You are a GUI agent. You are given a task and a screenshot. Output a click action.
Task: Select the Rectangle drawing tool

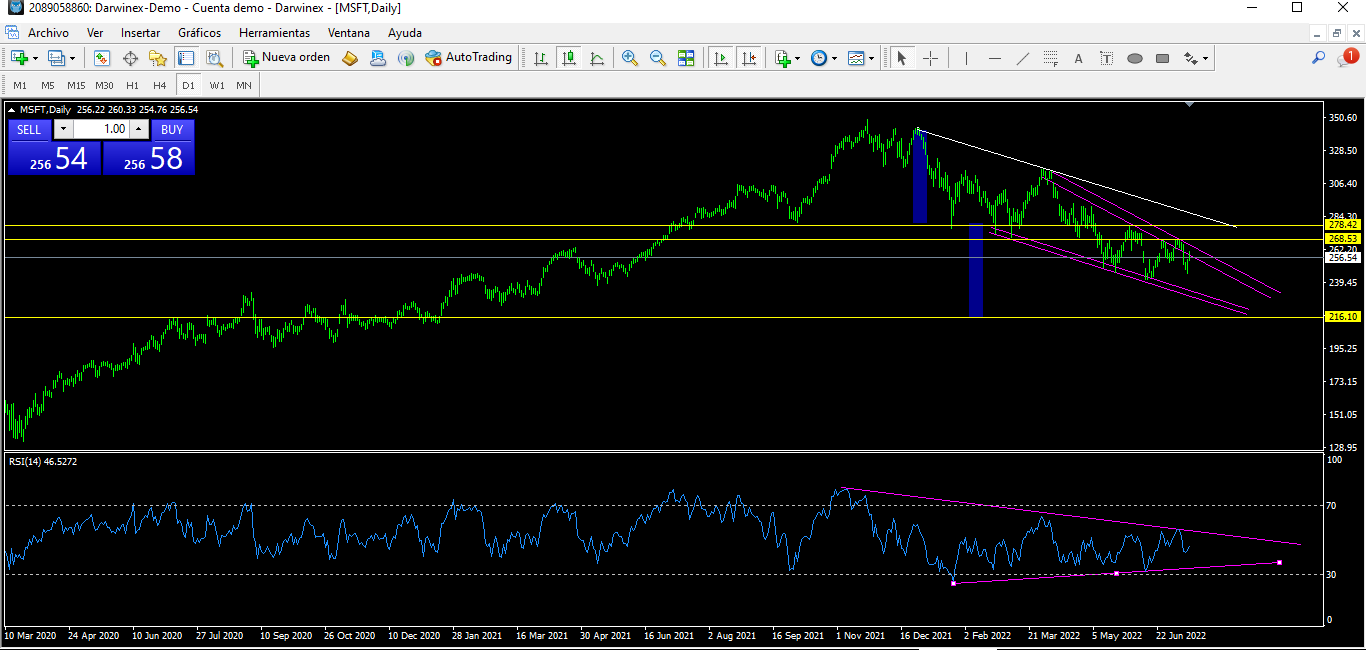coord(1163,58)
